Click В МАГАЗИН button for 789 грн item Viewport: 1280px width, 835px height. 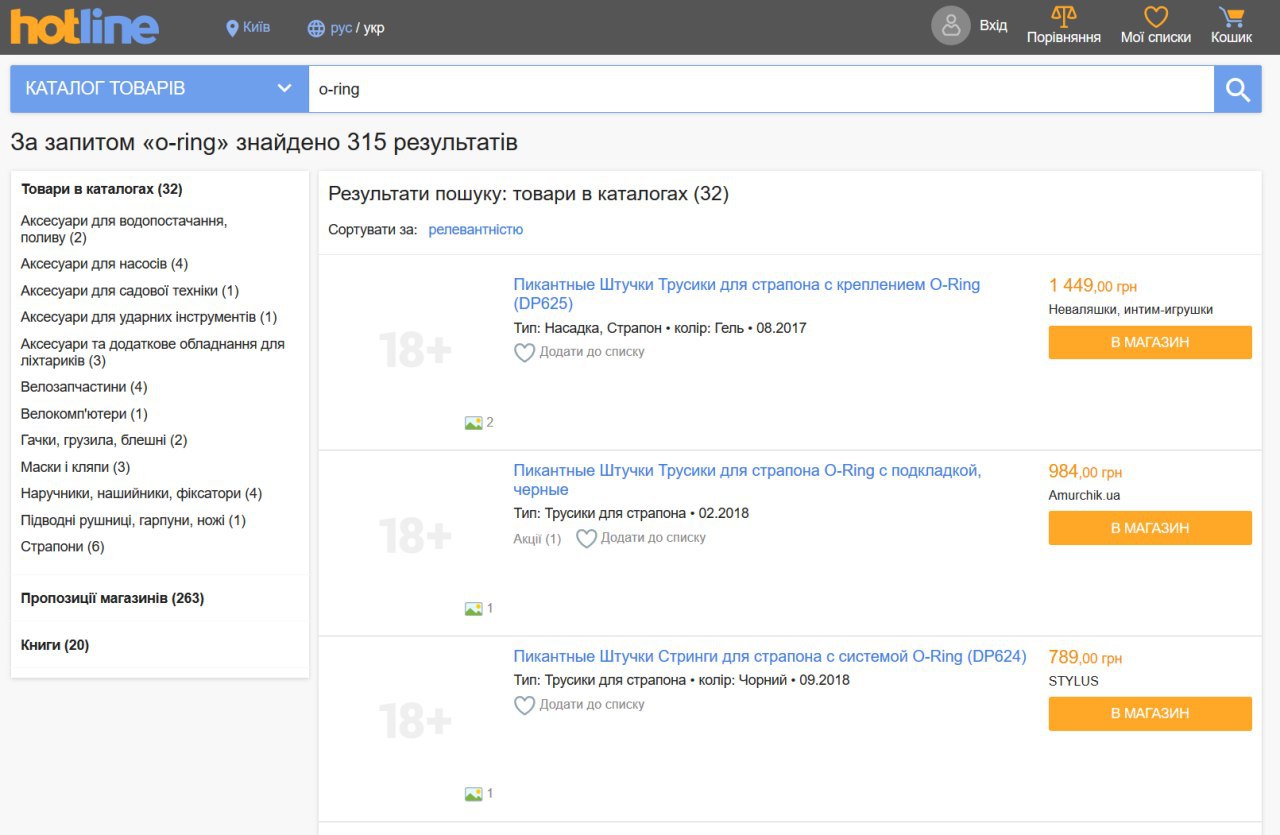[x=1150, y=713]
